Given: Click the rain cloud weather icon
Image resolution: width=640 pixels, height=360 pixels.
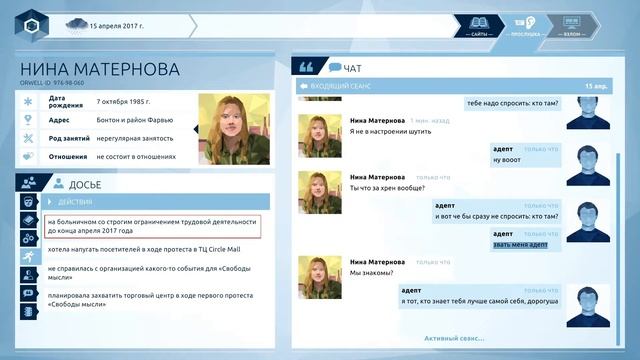Looking at the screenshot, I should point(76,25).
